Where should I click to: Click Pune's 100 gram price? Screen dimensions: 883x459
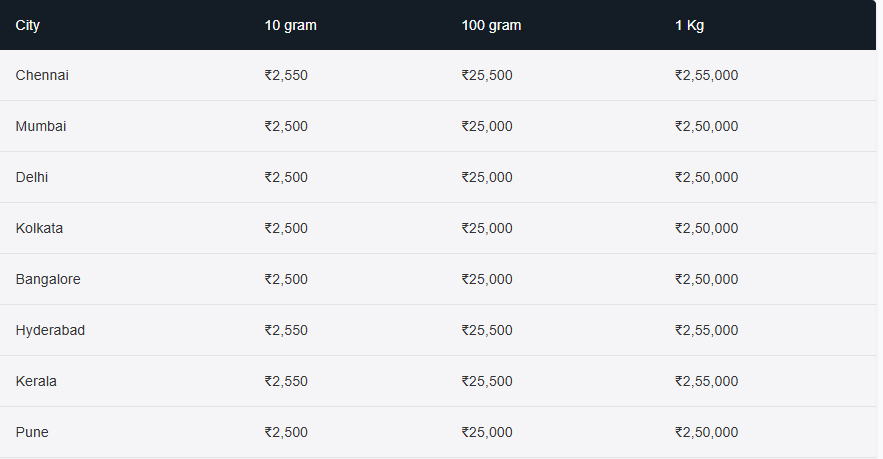487,432
